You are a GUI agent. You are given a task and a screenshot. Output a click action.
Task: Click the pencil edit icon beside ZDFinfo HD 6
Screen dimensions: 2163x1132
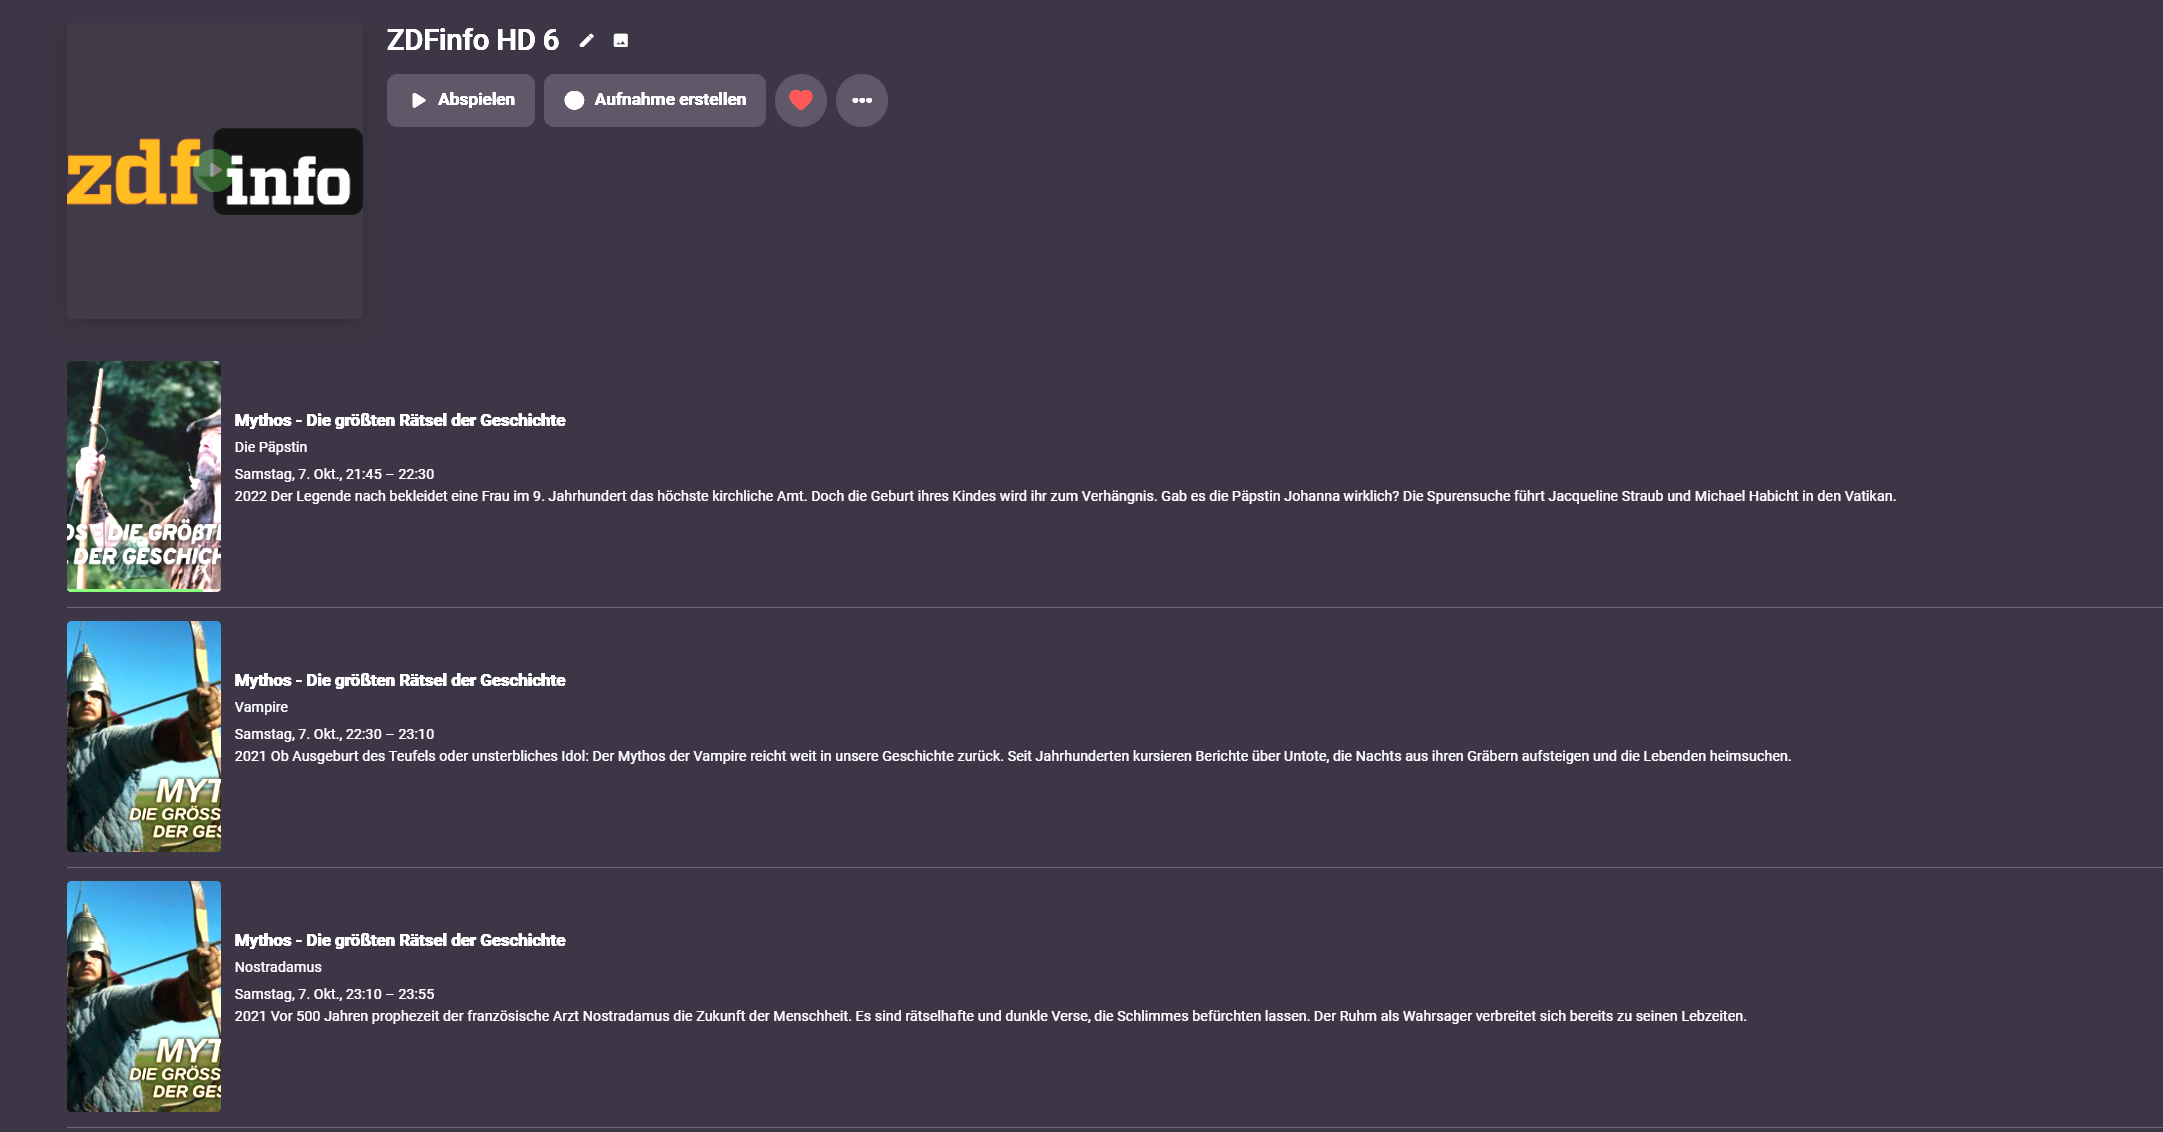pyautogui.click(x=587, y=40)
